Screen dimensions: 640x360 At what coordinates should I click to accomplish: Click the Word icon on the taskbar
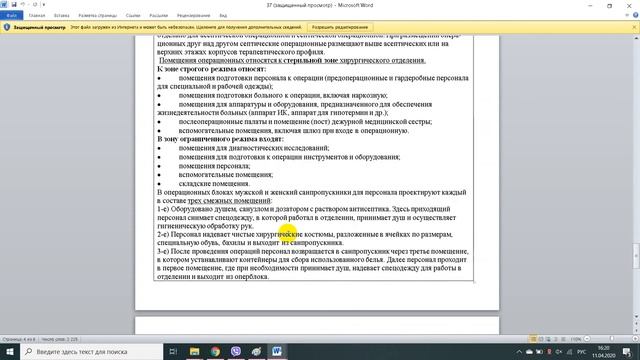277,351
